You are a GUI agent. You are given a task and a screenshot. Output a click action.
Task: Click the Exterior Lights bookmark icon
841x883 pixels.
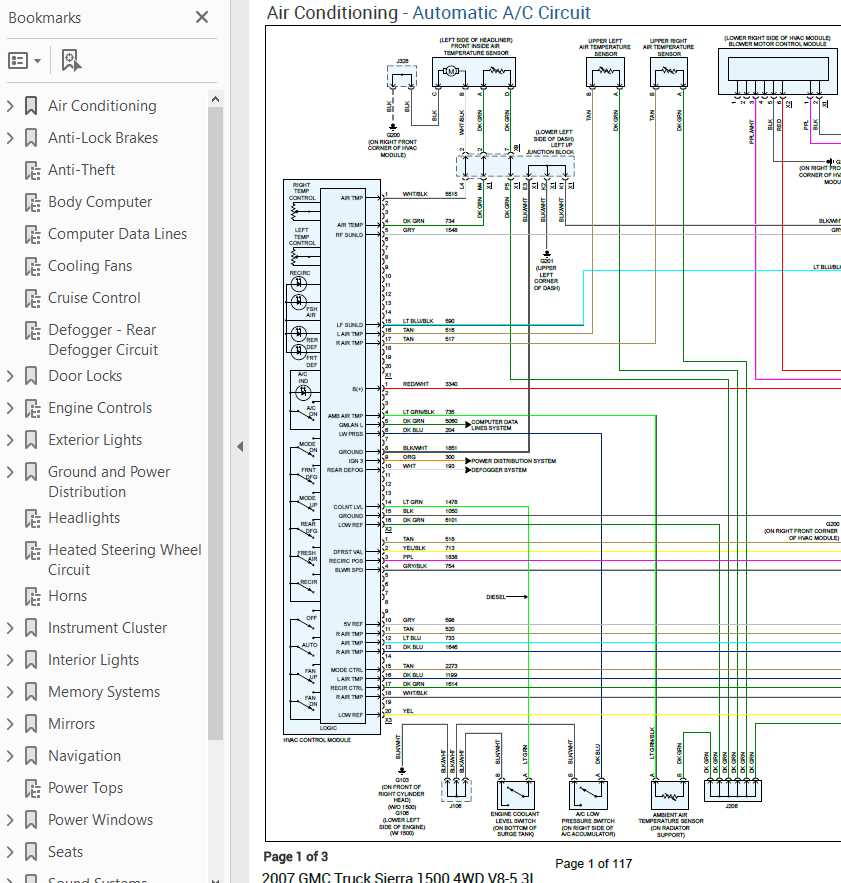(32, 440)
